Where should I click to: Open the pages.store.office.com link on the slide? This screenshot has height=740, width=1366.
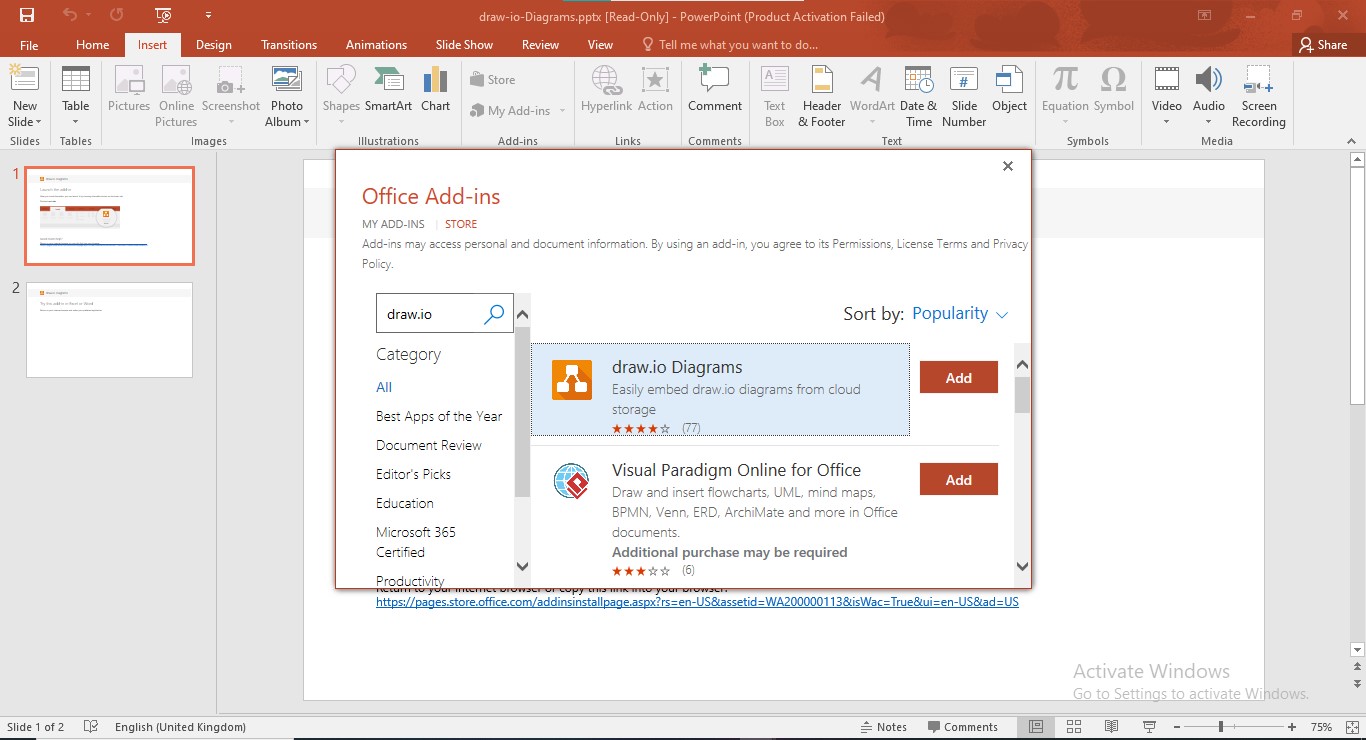697,602
